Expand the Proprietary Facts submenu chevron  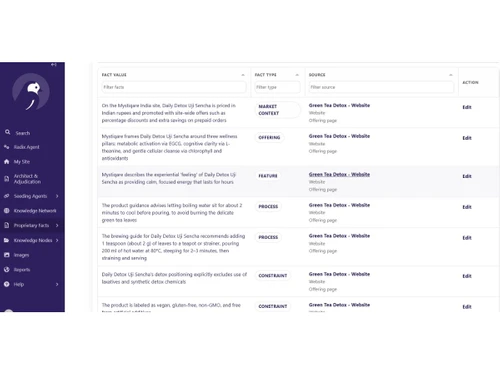point(57,225)
